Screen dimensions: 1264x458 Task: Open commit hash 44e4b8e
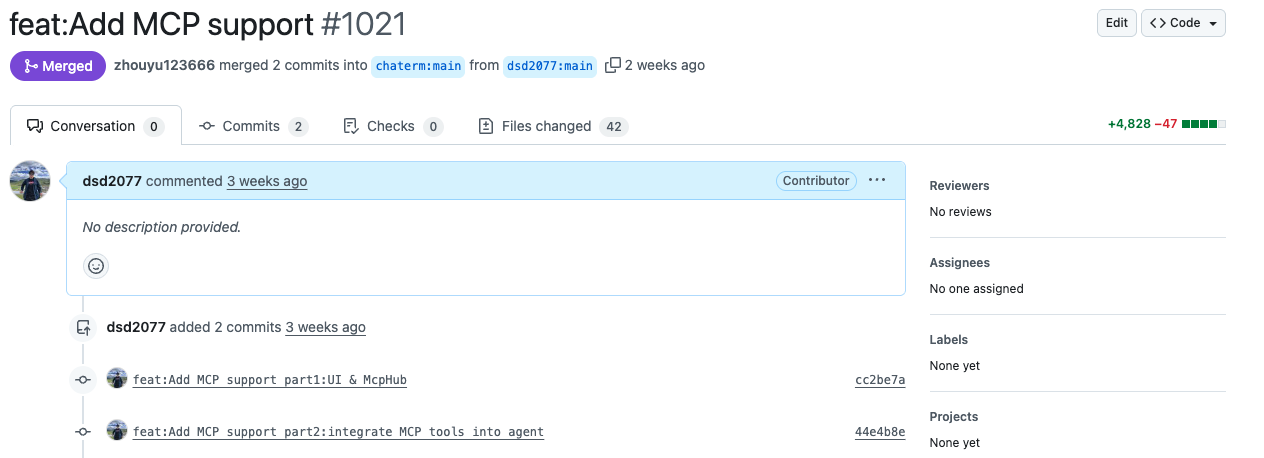(x=880, y=432)
